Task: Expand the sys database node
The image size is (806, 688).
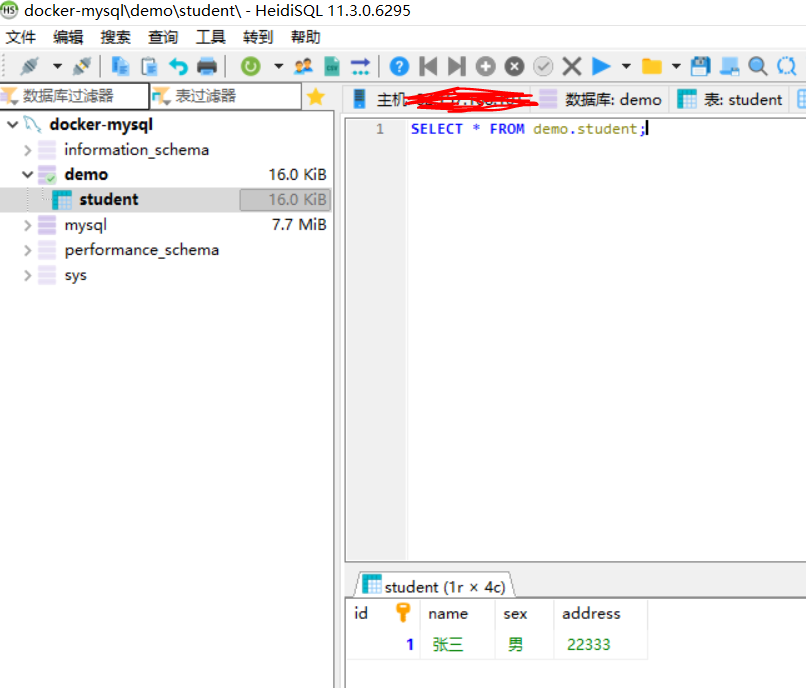Action: pyautogui.click(x=28, y=275)
